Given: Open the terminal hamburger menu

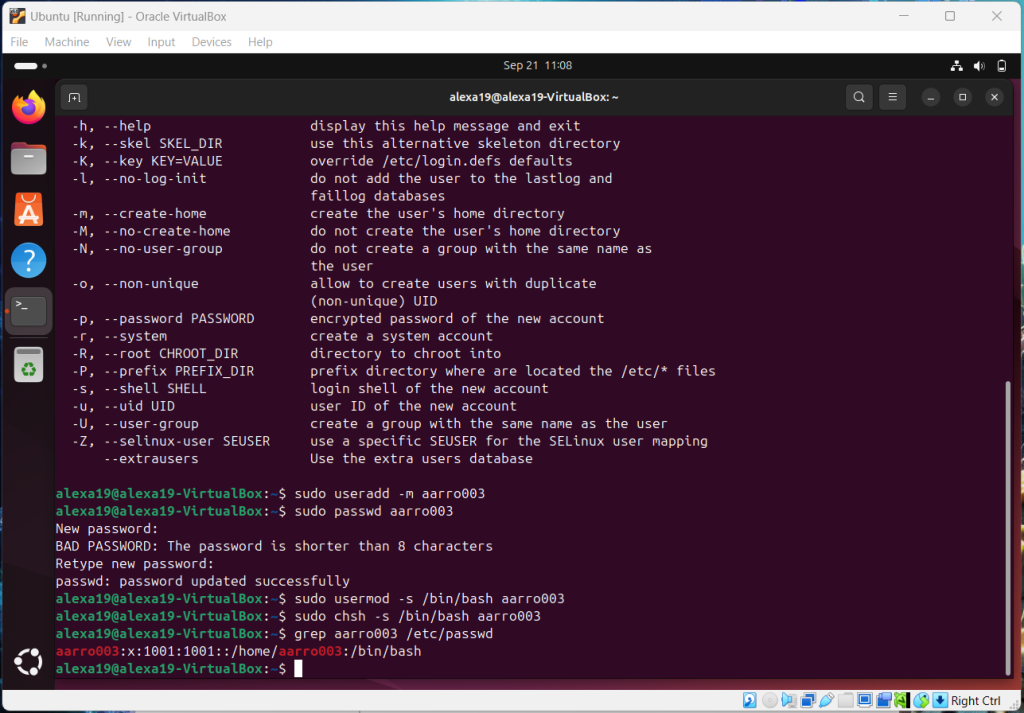Looking at the screenshot, I should pyautogui.click(x=892, y=97).
